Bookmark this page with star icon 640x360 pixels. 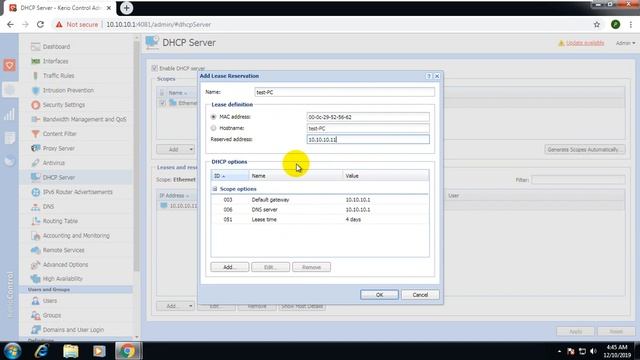(x=597, y=24)
